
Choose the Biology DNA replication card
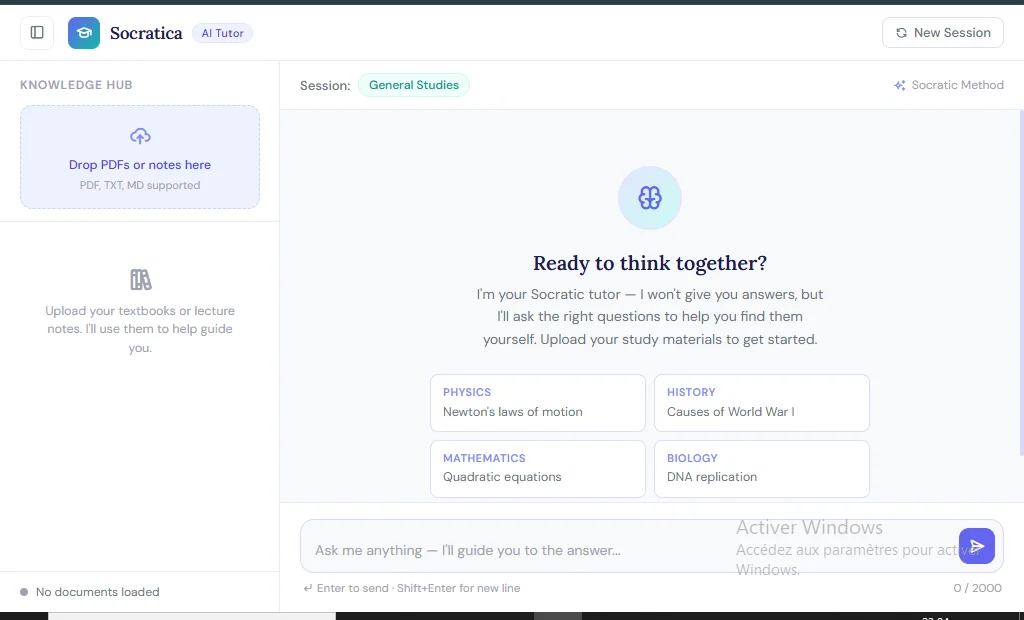[761, 468]
